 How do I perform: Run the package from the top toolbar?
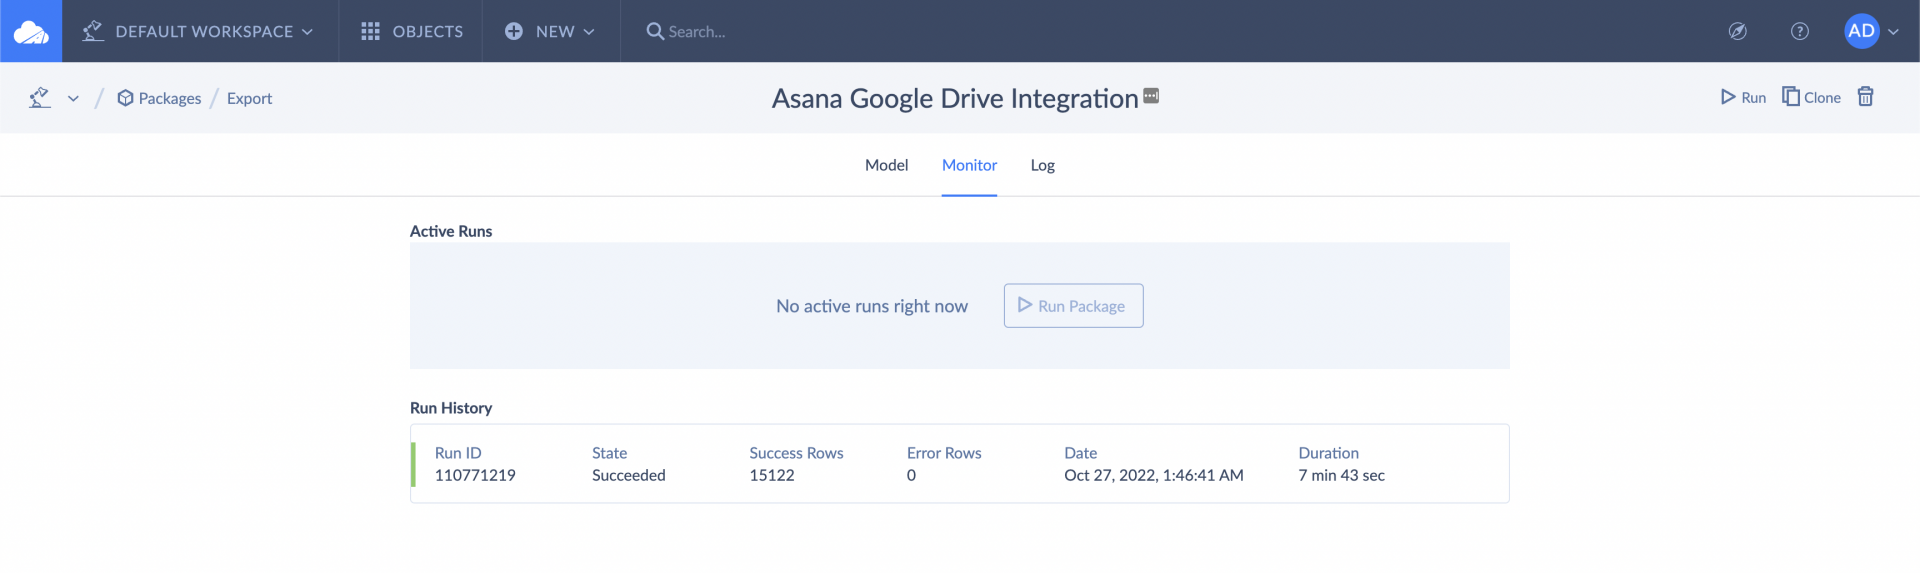[x=1743, y=97]
